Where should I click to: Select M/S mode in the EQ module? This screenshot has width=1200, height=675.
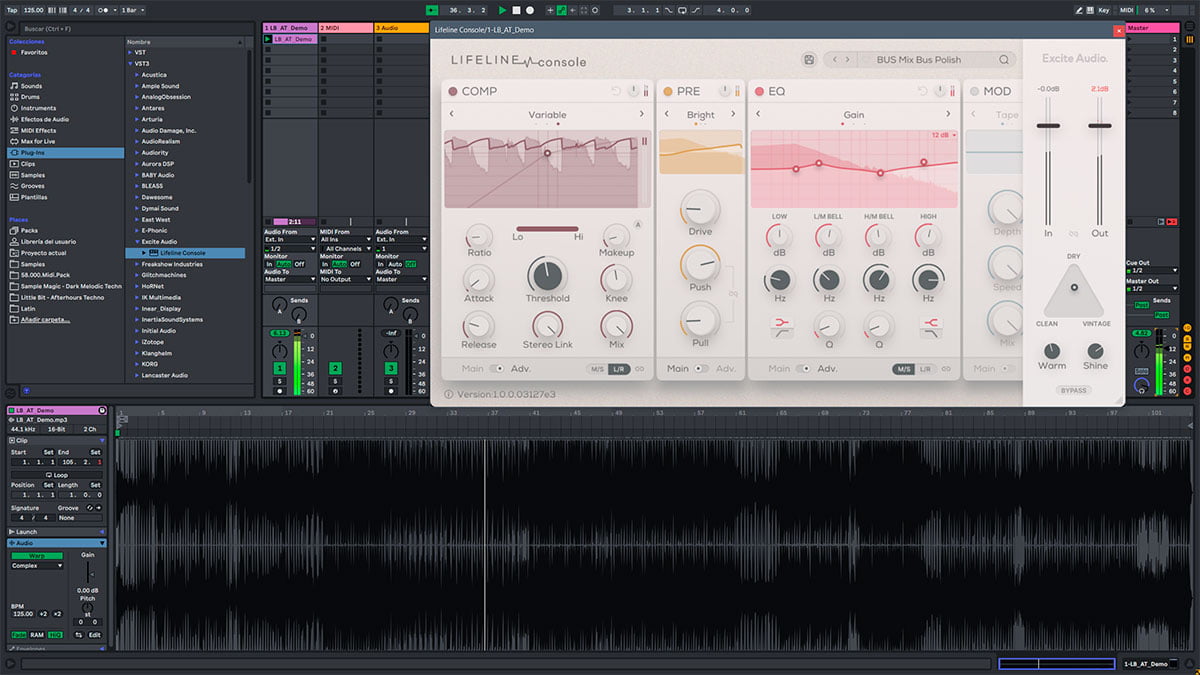click(904, 369)
